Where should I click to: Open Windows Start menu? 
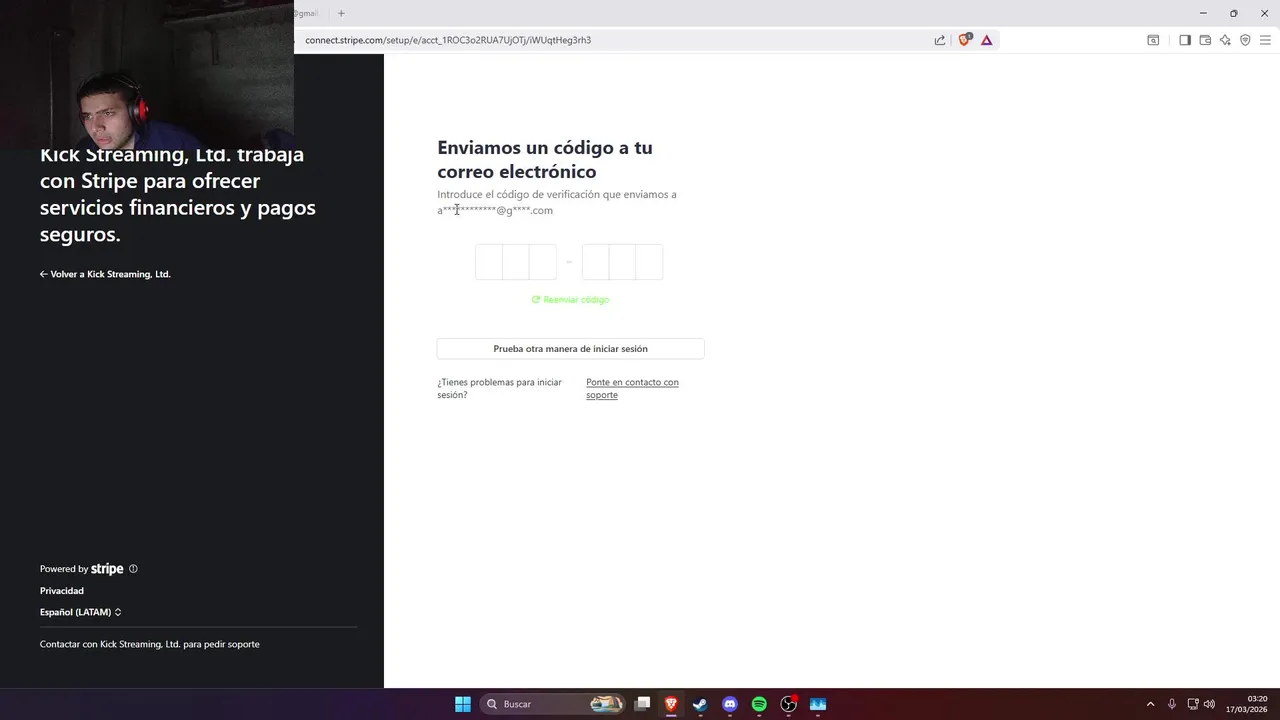point(463,704)
